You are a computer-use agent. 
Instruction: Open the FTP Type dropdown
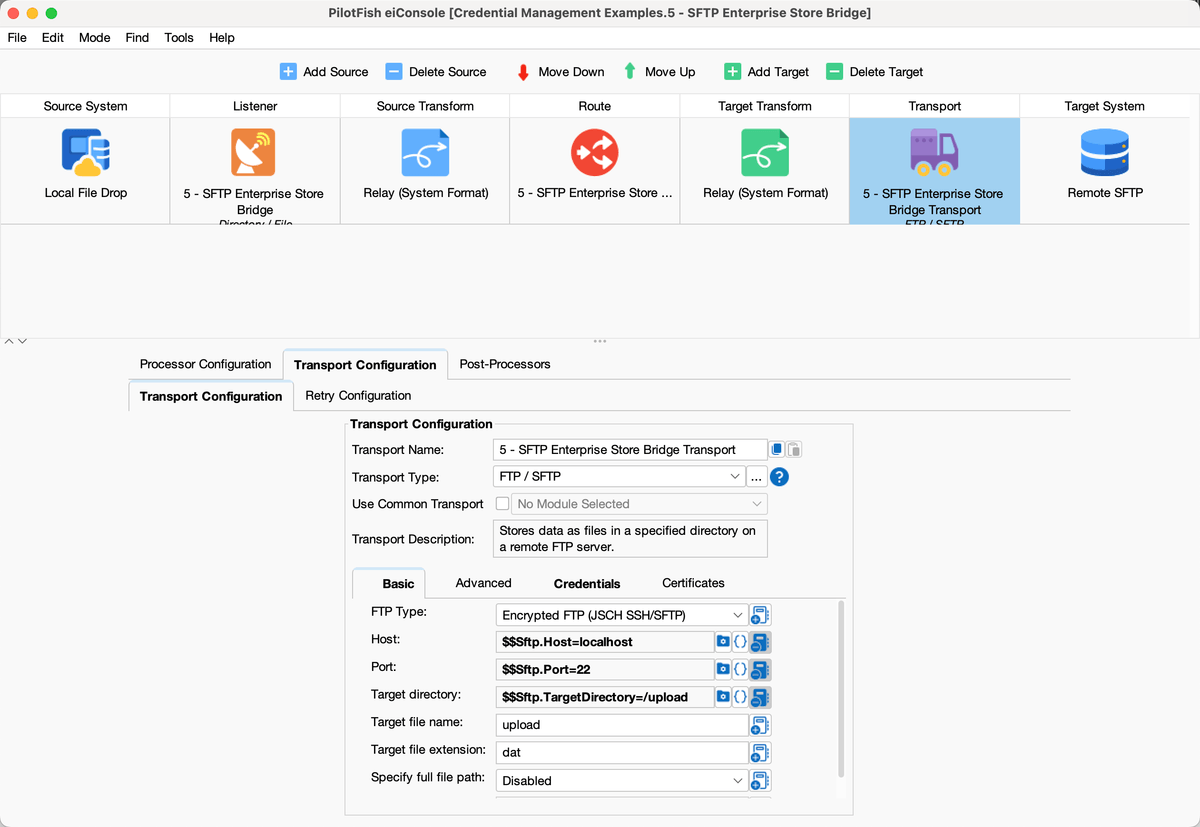622,615
